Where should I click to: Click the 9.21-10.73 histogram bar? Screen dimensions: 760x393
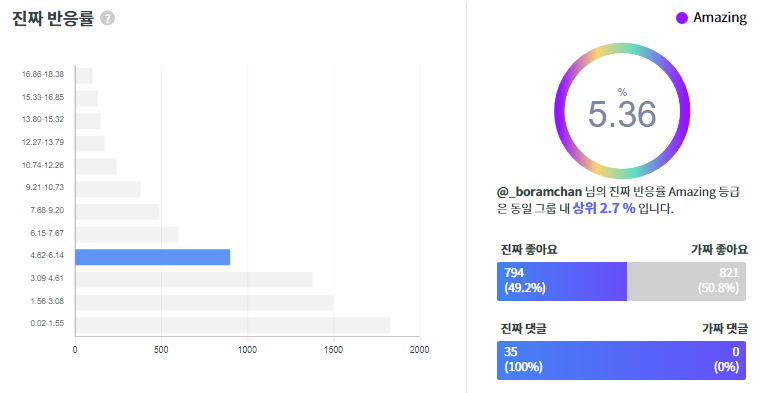coord(108,189)
